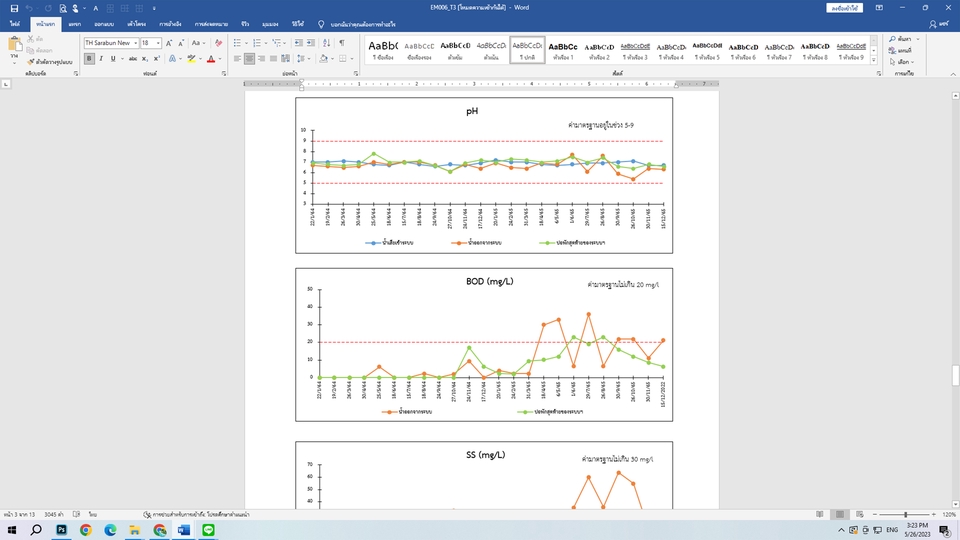Save the document from quick access toolbar
The height and width of the screenshot is (540, 960).
click(14, 8)
